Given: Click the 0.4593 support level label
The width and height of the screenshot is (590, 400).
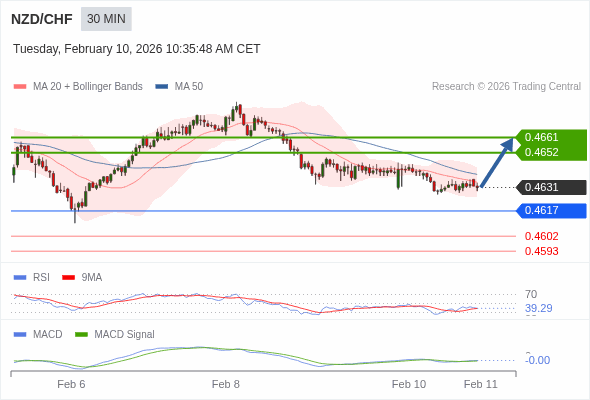Looking at the screenshot, I should click(x=541, y=251).
